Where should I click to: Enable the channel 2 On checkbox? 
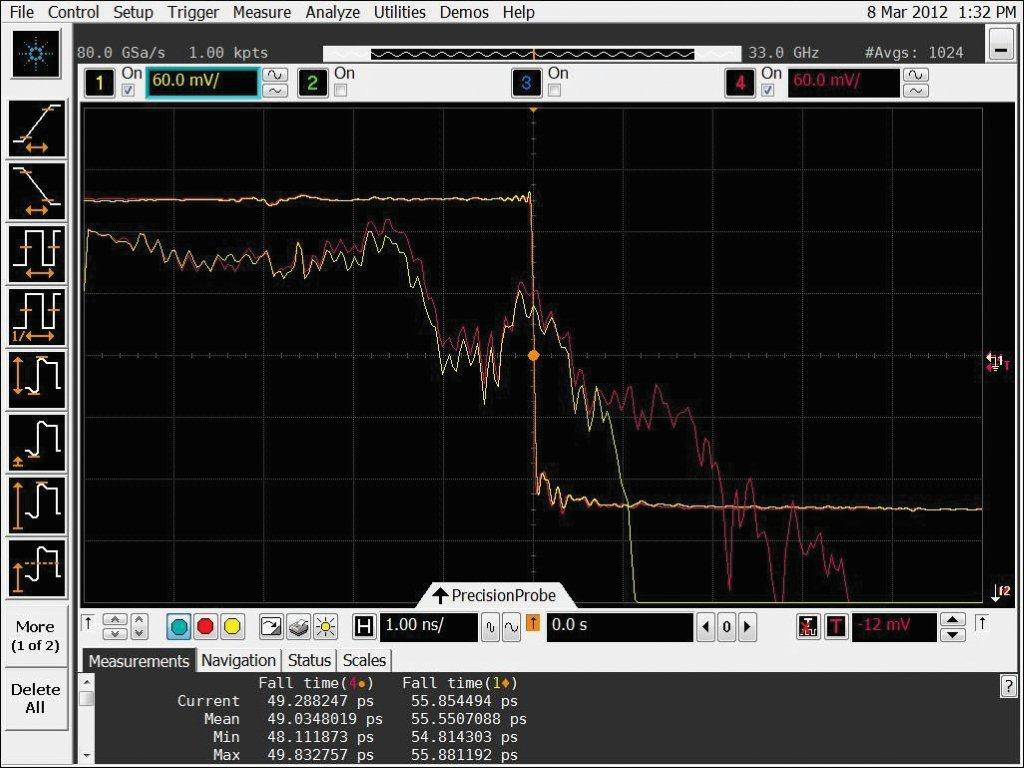click(340, 91)
